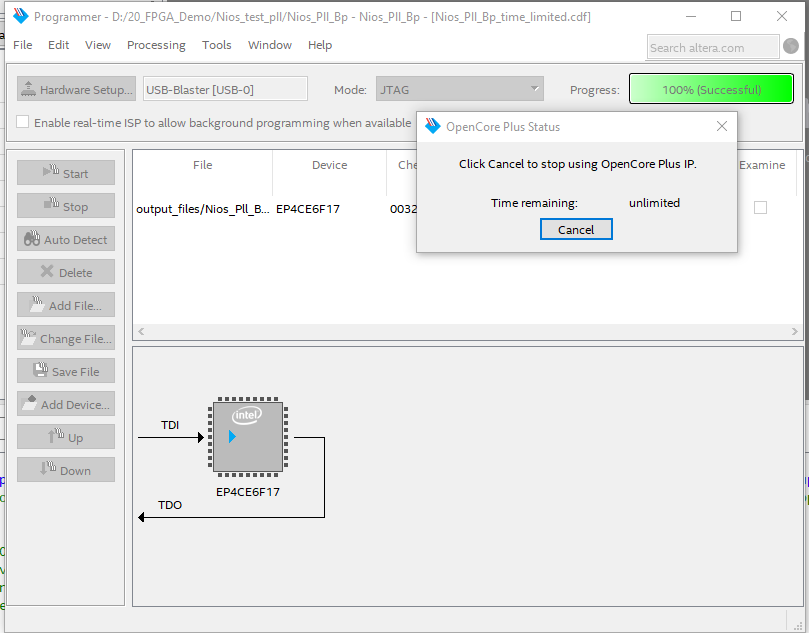Viewport: 809px width, 633px height.
Task: Select the output_files/Nios_Pll_B... file entry
Action: coord(202,209)
